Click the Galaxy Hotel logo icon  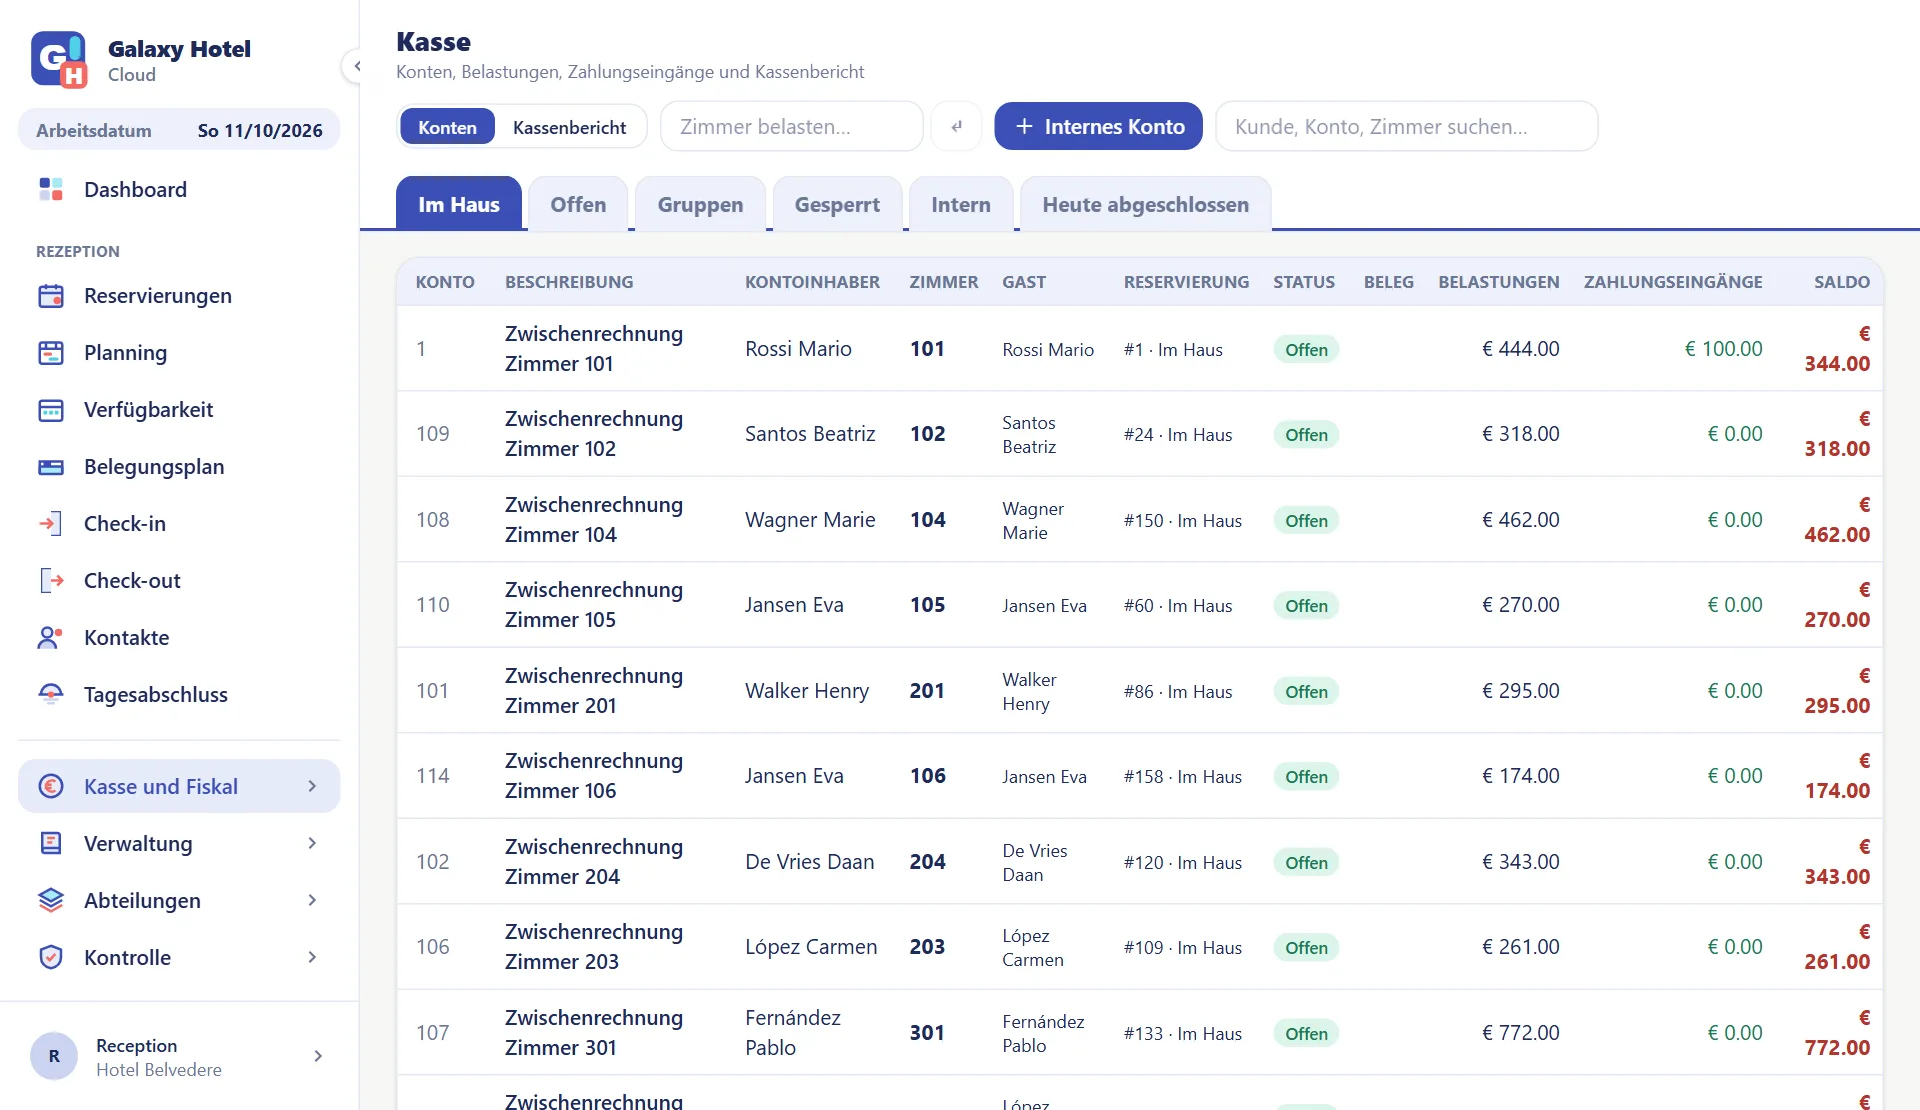(x=59, y=60)
